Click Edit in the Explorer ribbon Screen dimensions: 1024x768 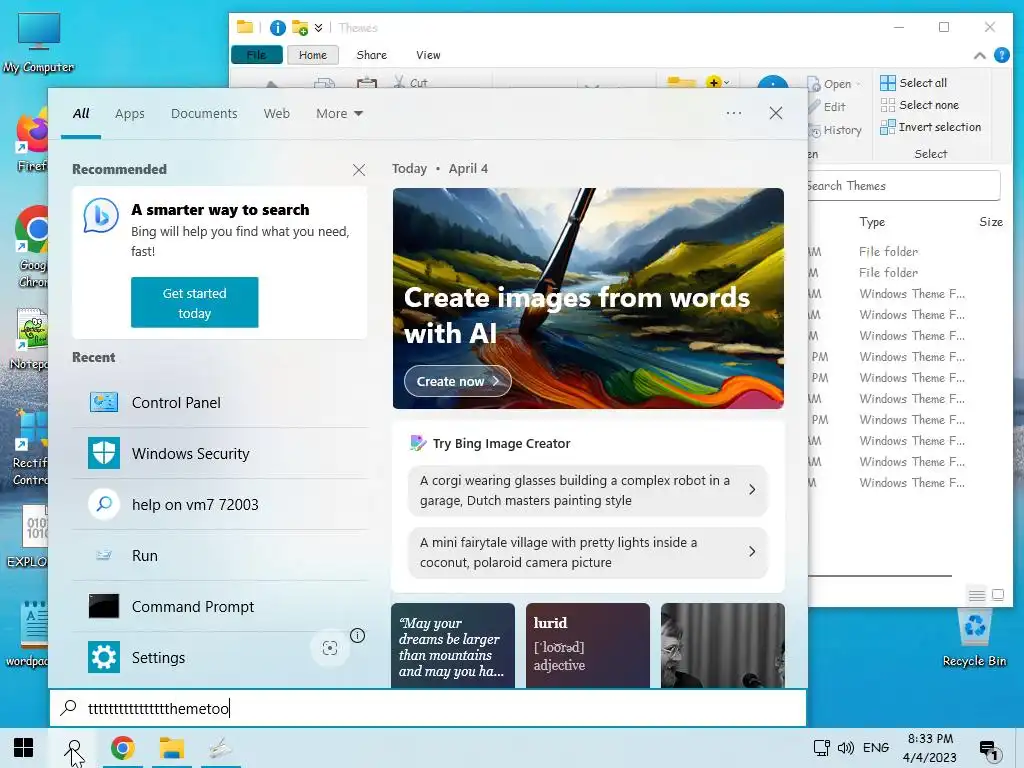click(x=828, y=106)
